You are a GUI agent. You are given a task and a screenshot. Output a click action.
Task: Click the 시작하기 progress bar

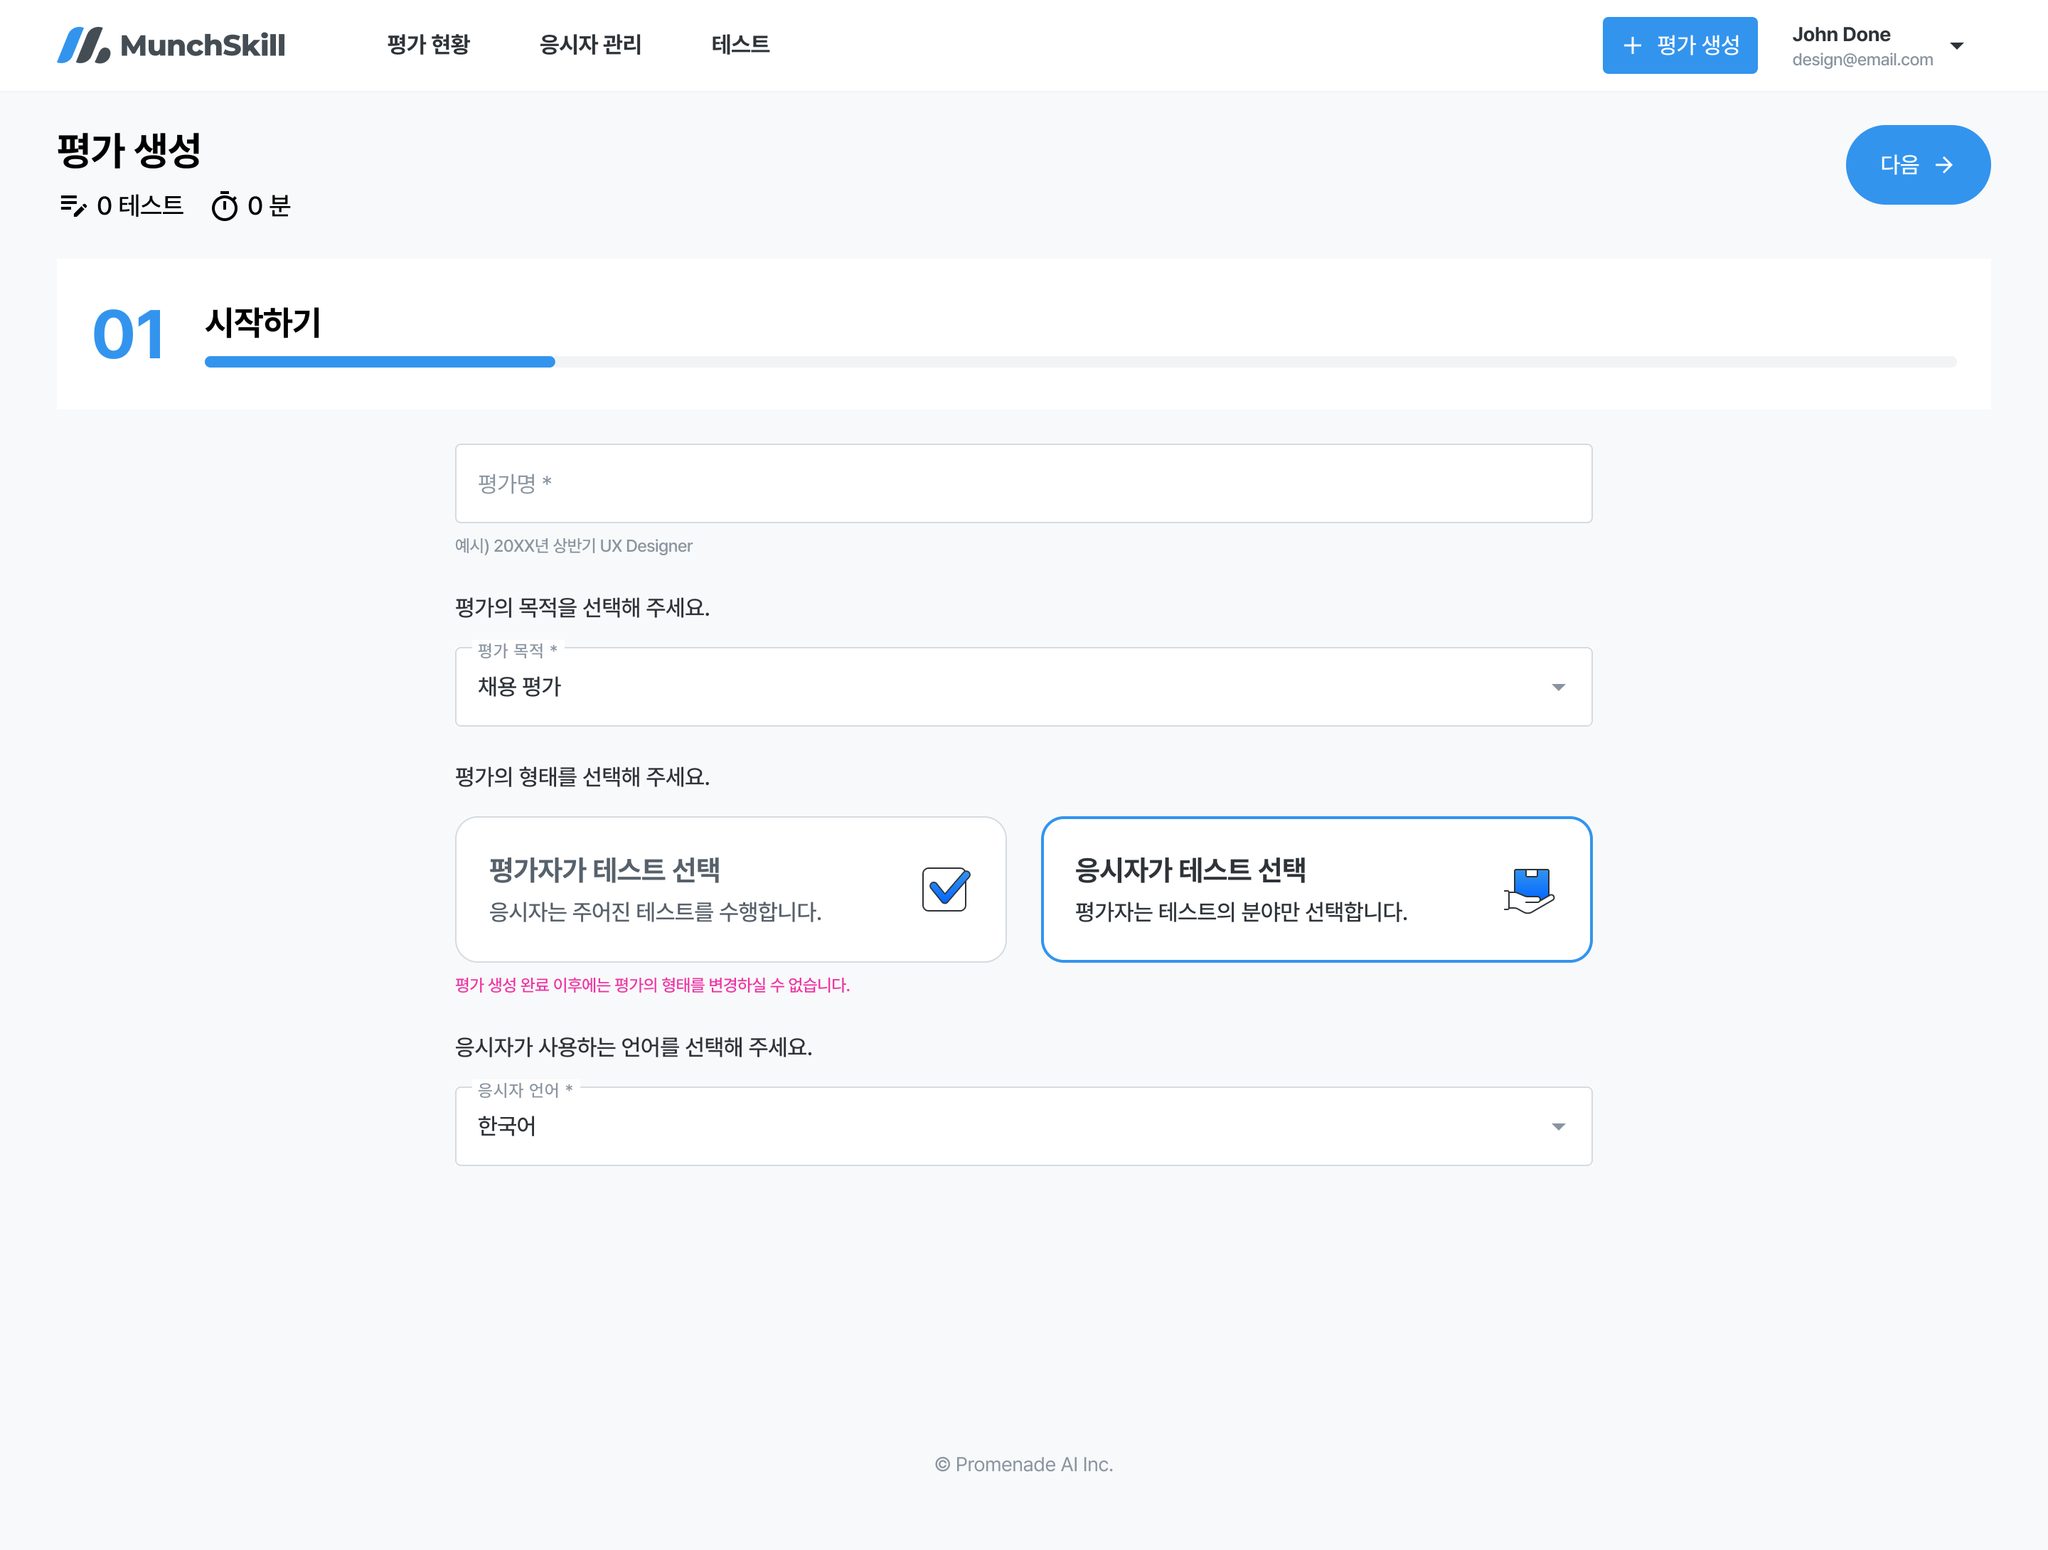(x=1080, y=362)
